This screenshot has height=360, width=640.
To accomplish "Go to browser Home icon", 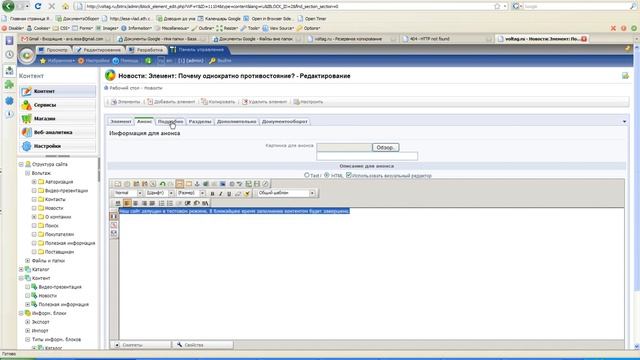I will click(65, 6).
